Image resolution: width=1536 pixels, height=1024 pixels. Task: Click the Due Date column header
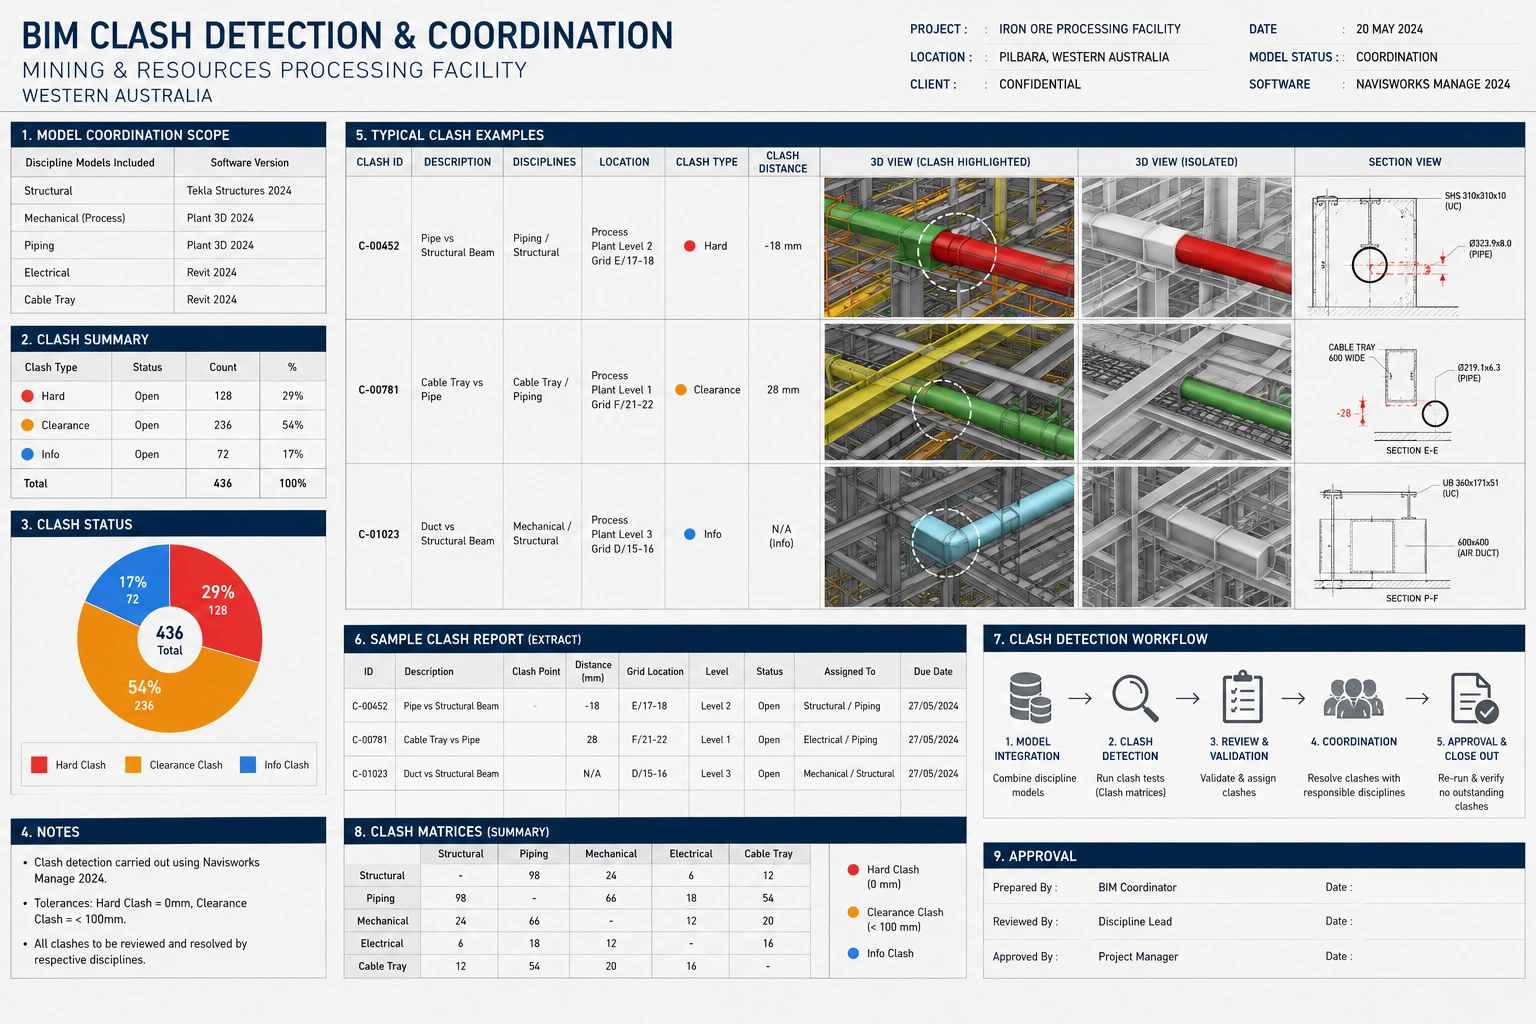click(933, 672)
